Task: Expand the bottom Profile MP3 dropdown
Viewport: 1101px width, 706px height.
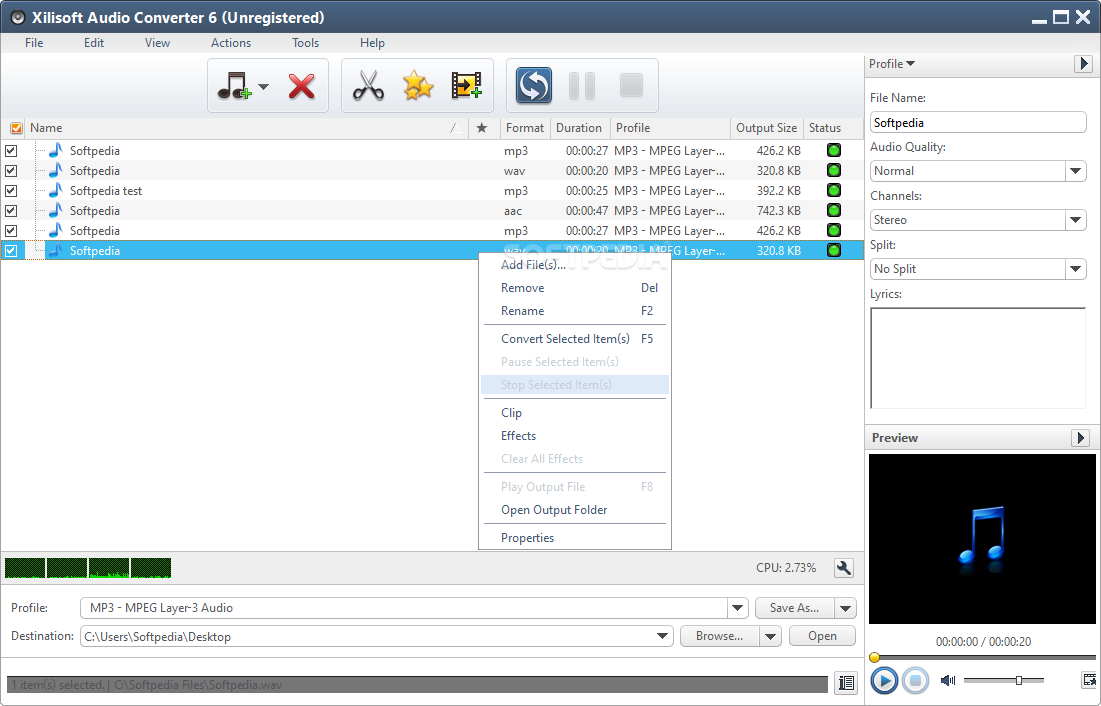Action: point(737,608)
